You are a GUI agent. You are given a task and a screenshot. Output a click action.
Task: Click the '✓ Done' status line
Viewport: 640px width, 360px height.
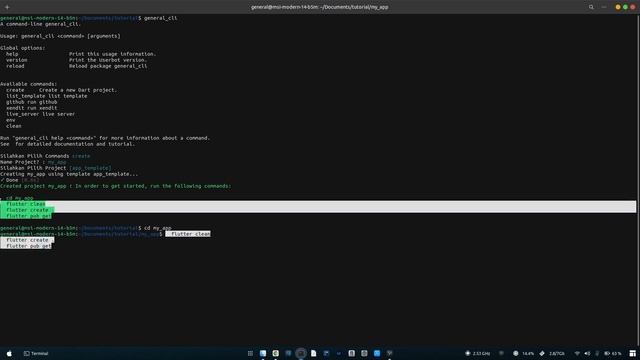pyautogui.click(x=20, y=180)
